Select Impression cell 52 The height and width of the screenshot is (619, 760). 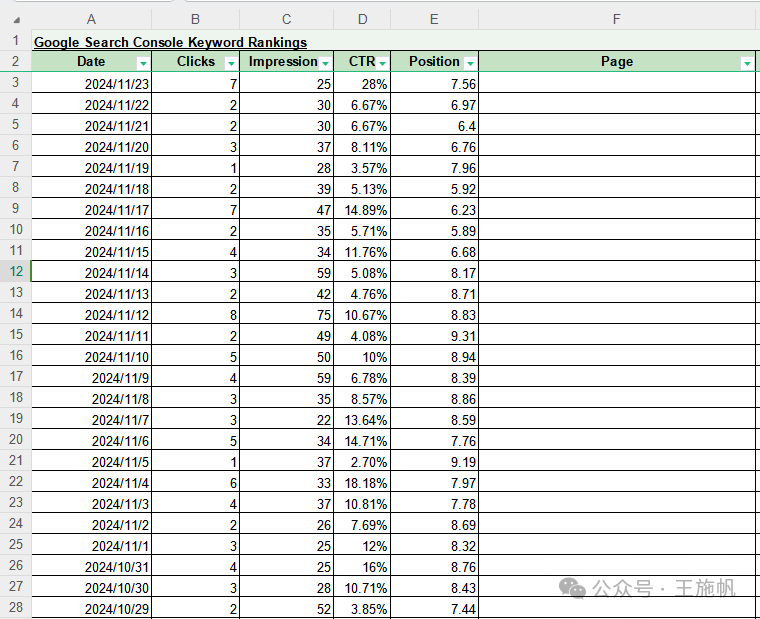tap(286, 609)
